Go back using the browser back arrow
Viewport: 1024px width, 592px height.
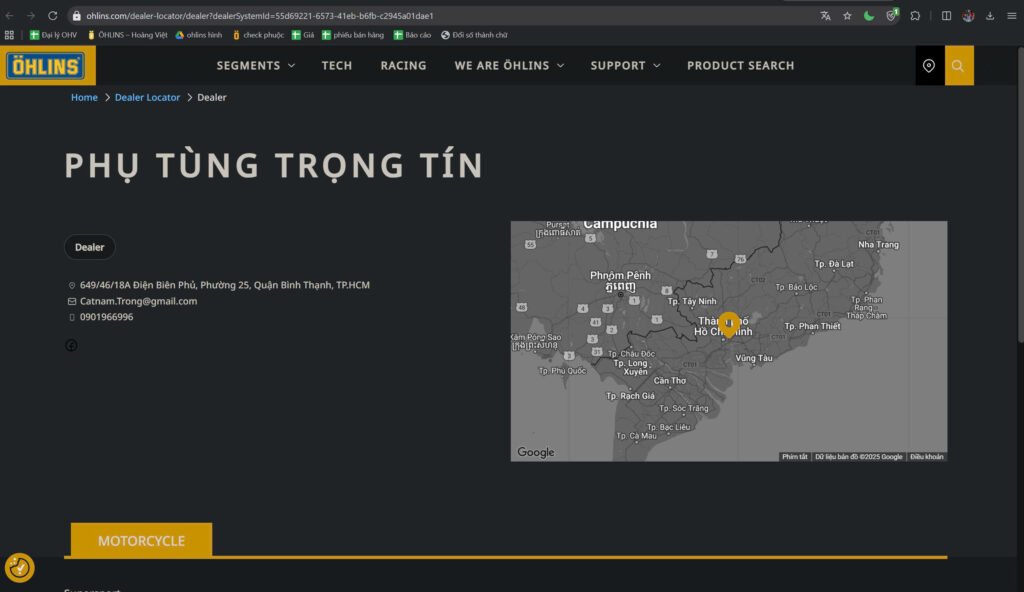tap(10, 16)
